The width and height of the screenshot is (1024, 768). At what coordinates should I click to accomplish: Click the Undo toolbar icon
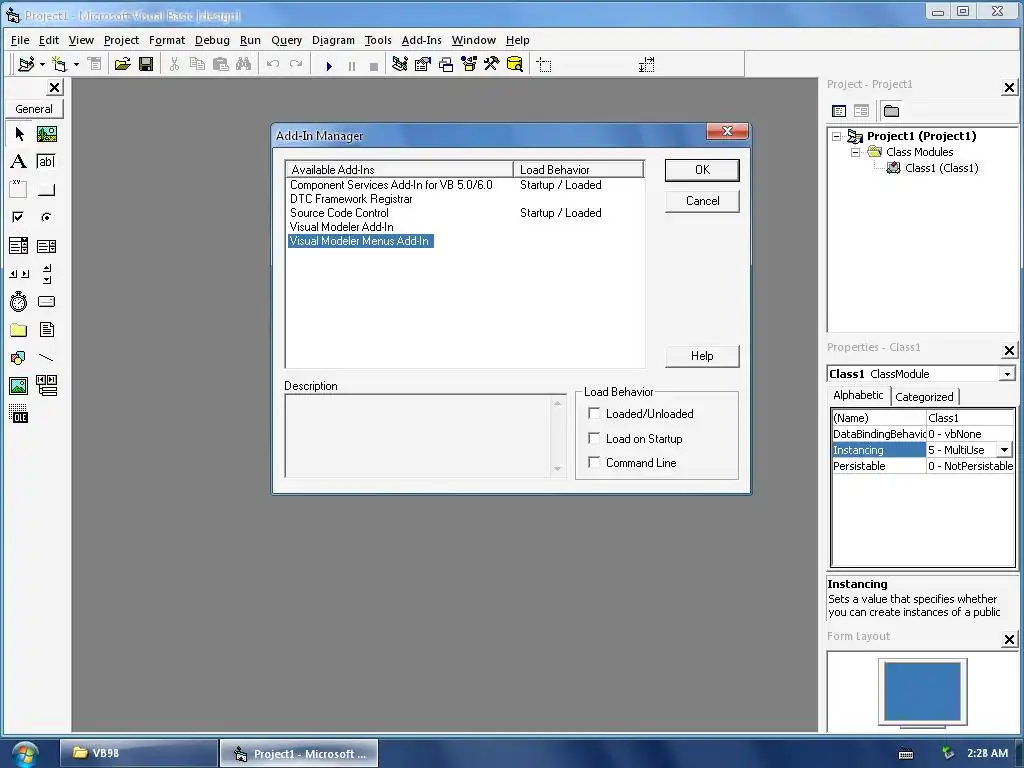pyautogui.click(x=273, y=64)
